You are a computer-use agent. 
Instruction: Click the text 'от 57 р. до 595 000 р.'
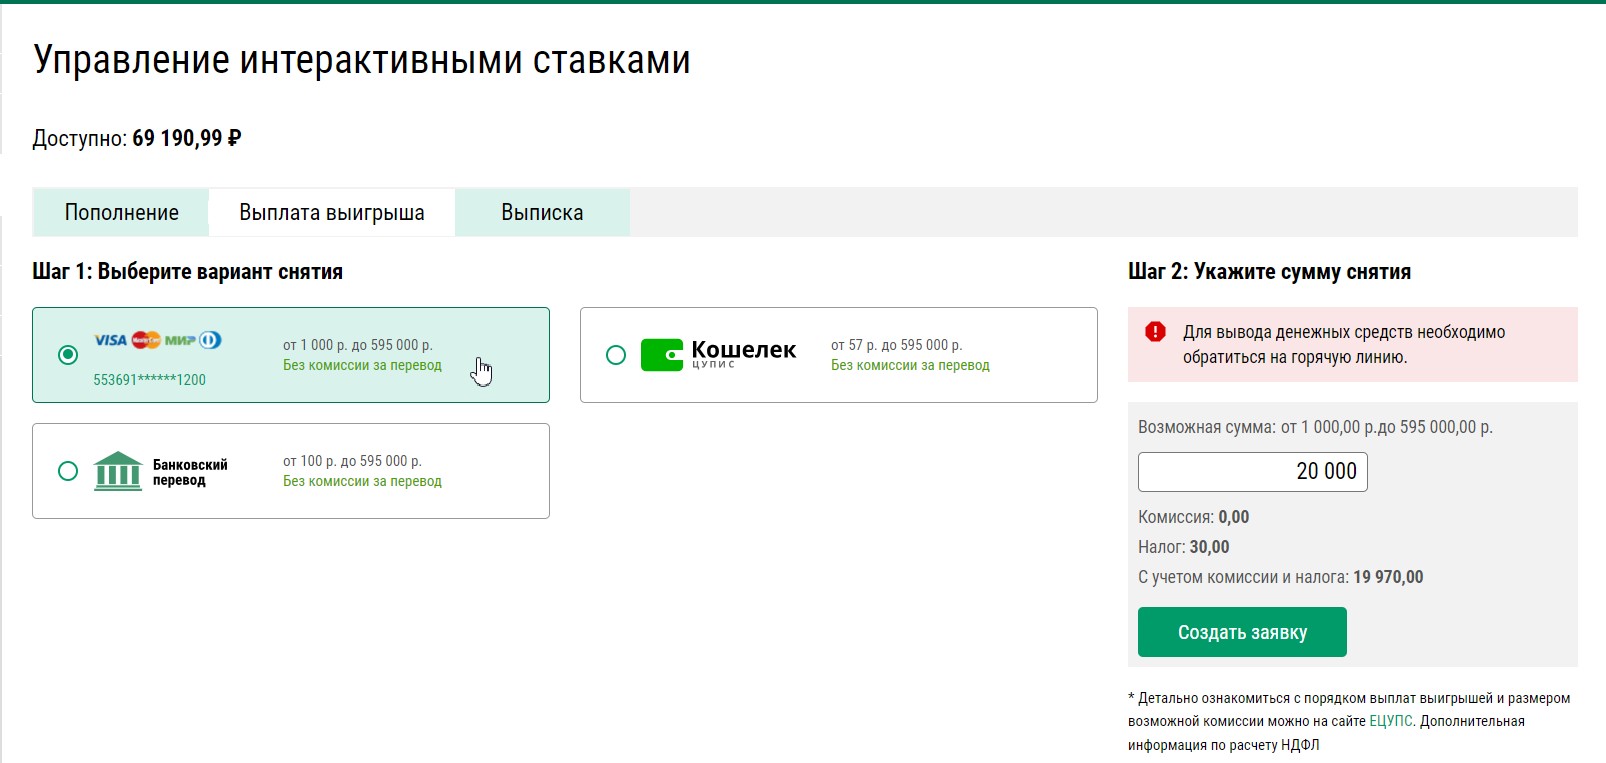click(x=897, y=345)
